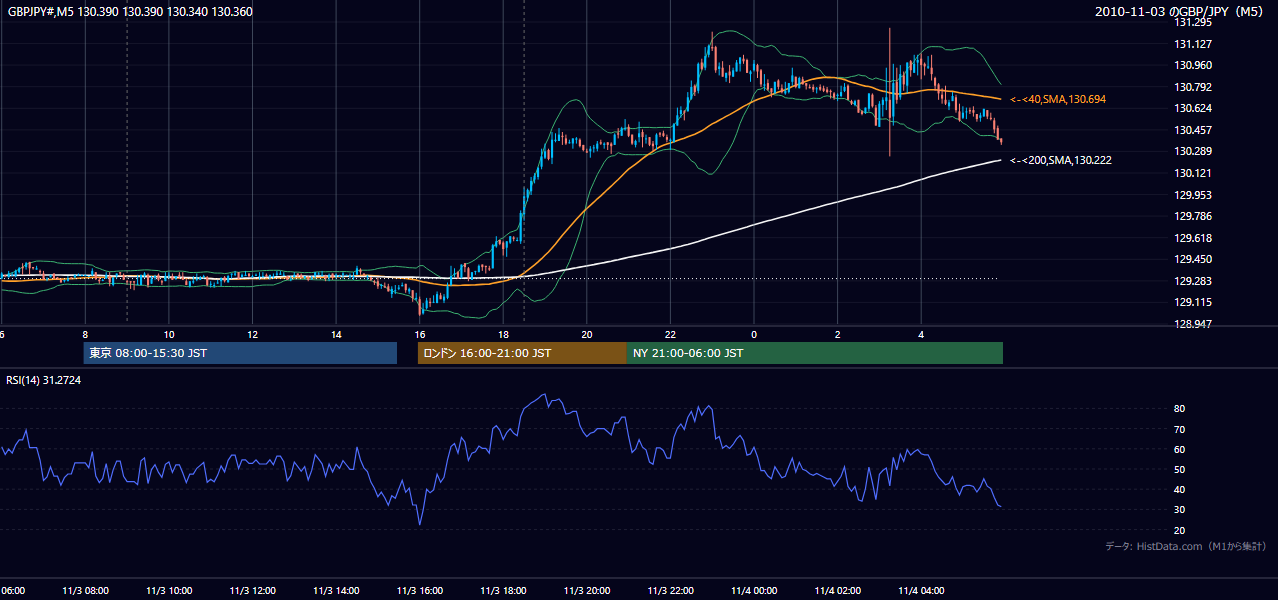
Task: Click the bottom time label 11/4 00:00
Action: click(754, 590)
